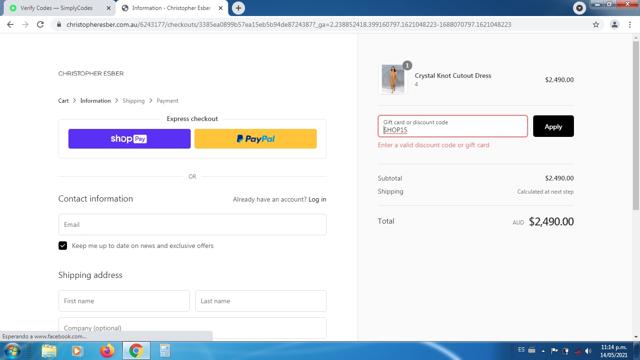The height and width of the screenshot is (360, 640).
Task: Click the CHRISTOPHER ESBER store logo
Action: 91,73
